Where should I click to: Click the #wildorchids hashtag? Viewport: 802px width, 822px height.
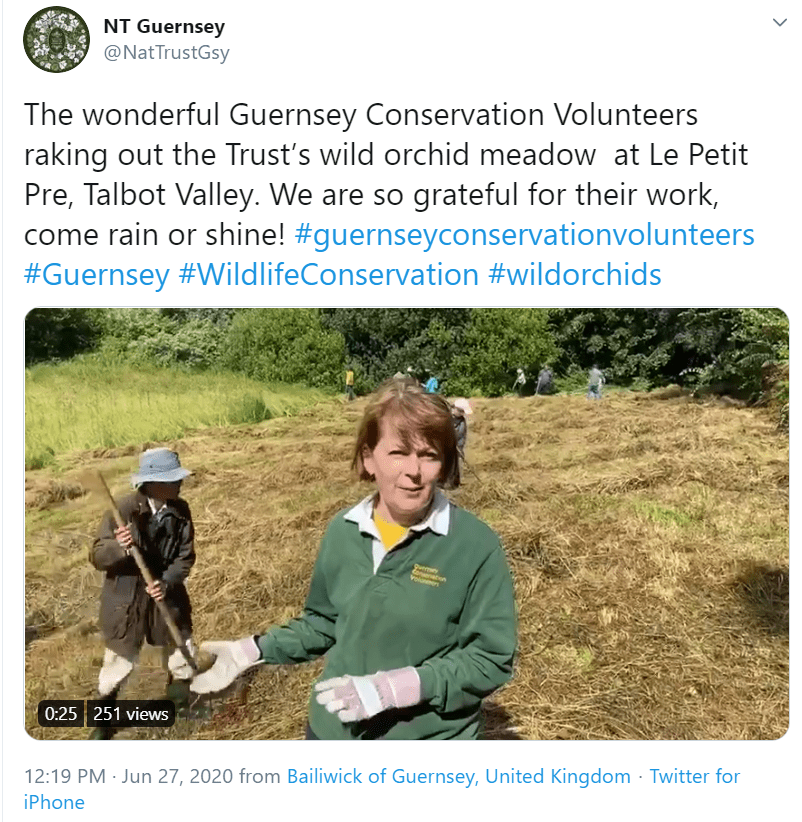coord(575,274)
